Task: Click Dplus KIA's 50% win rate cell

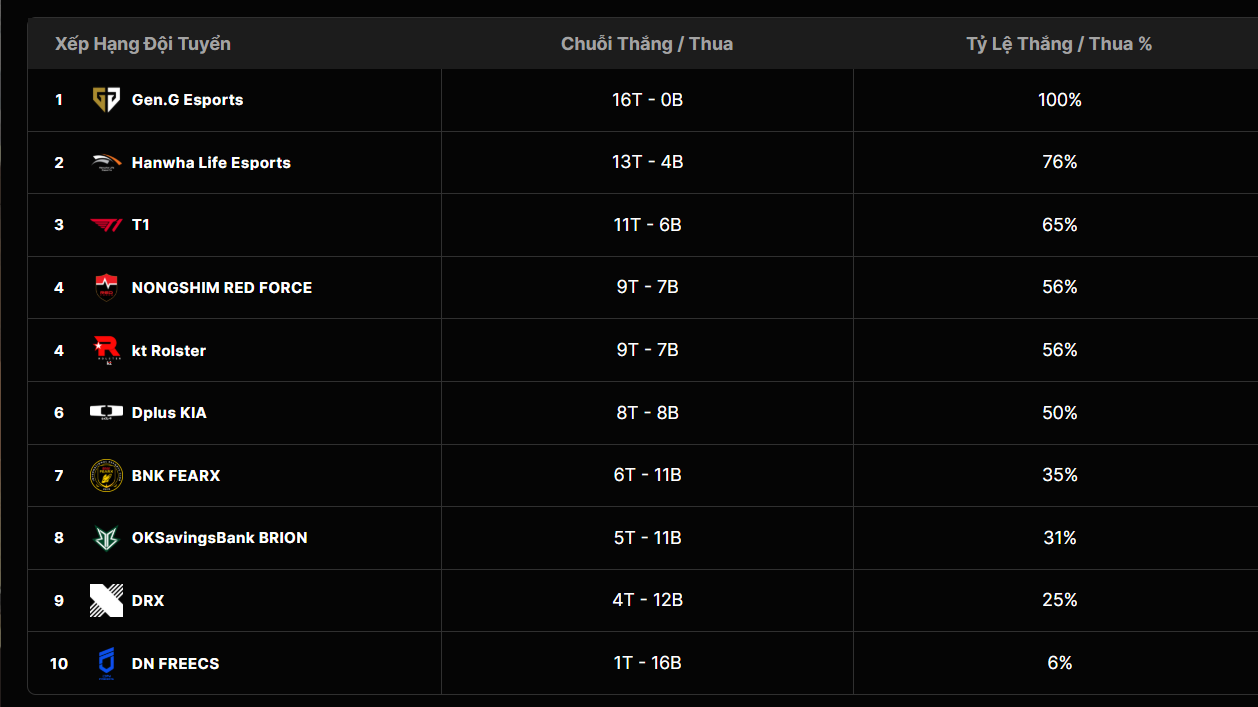Action: (x=1059, y=413)
